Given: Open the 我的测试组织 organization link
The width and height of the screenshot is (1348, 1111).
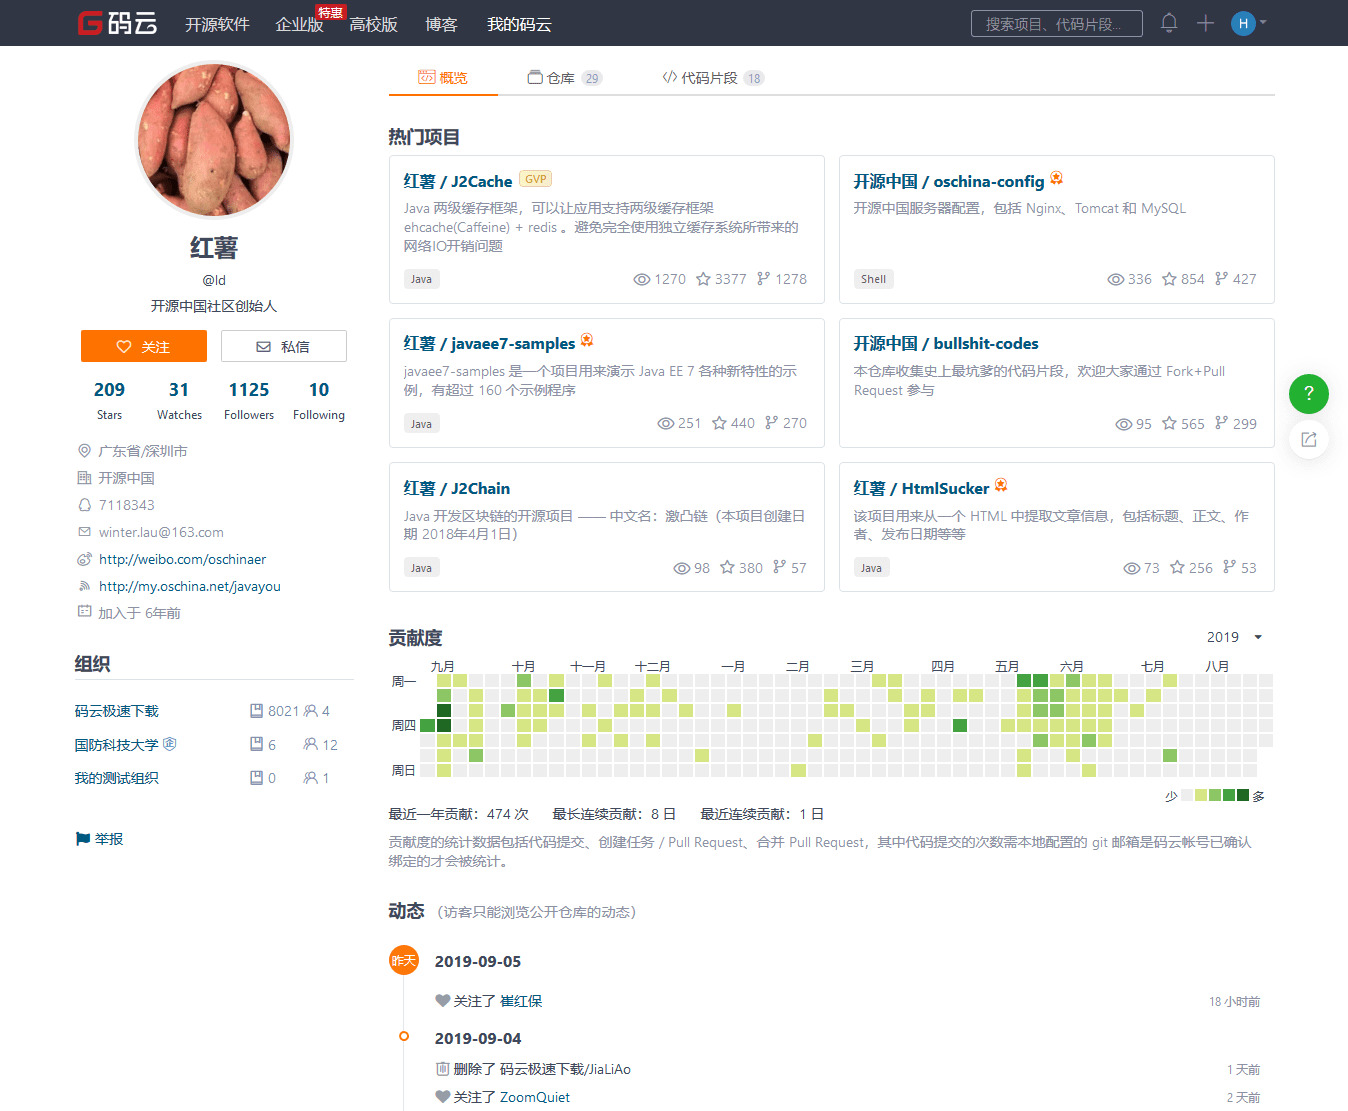Looking at the screenshot, I should 117,778.
